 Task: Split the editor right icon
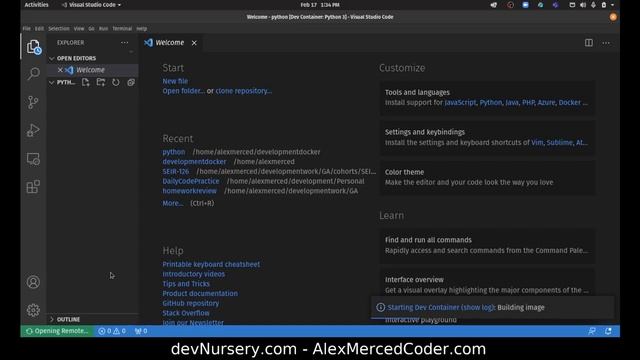point(589,42)
